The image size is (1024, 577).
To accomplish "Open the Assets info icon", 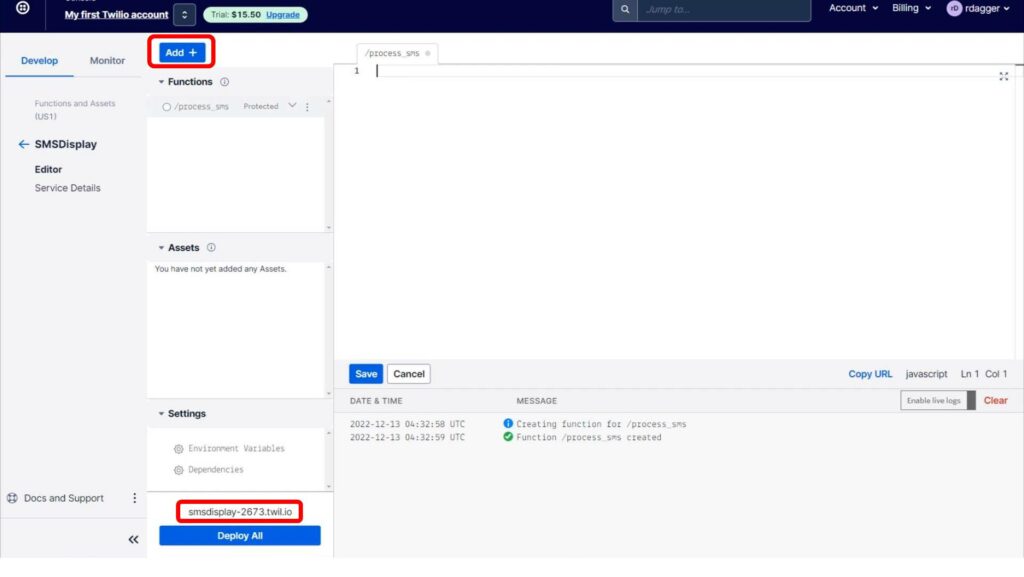I will [211, 248].
